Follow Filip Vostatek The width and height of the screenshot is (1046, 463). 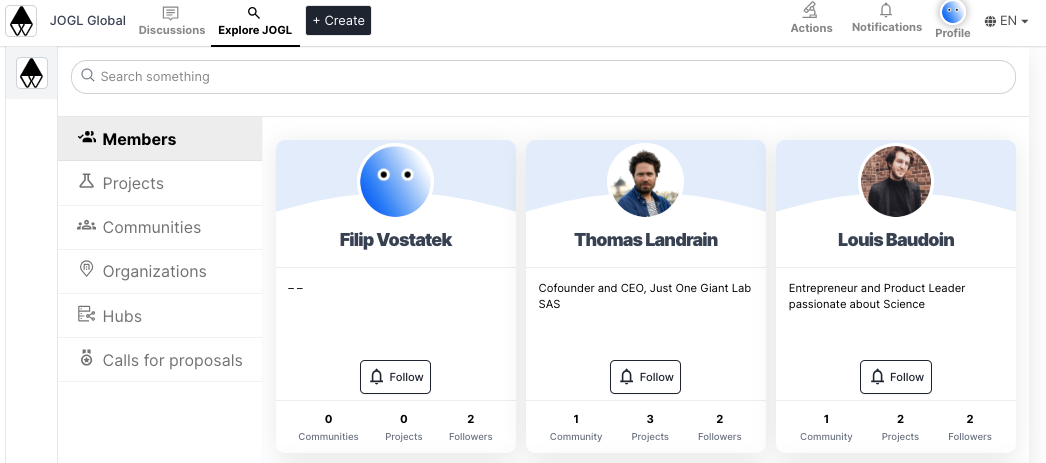click(396, 377)
